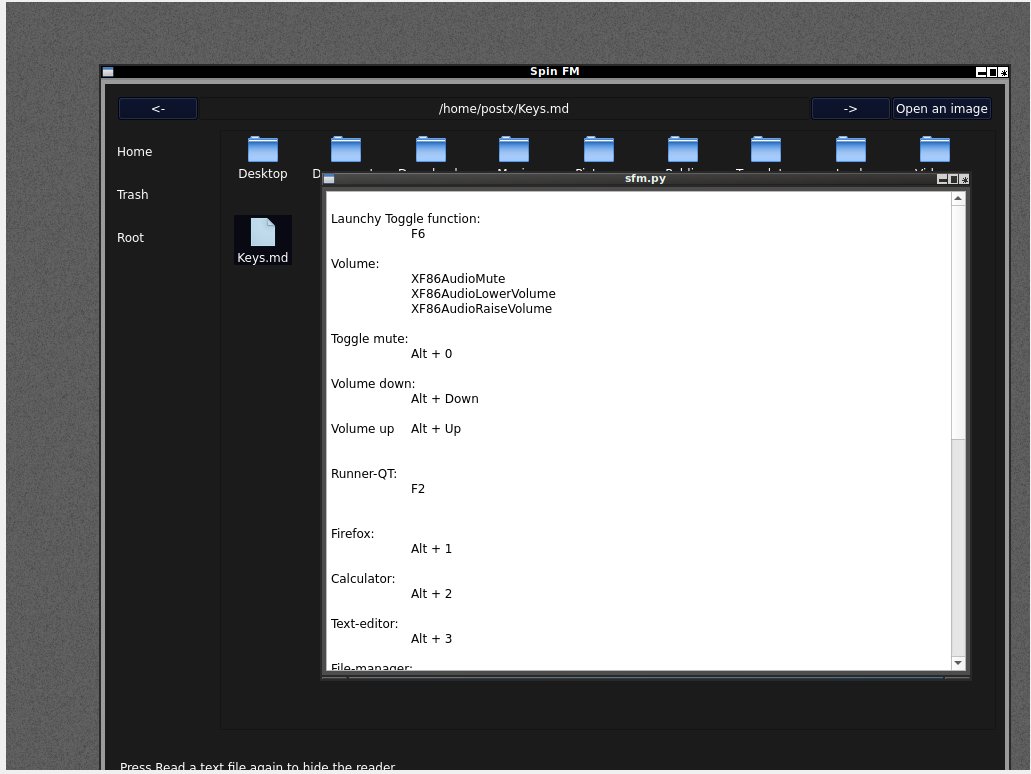Click the Spin FM window title
Image resolution: width=1031 pixels, height=774 pixels.
554,71
